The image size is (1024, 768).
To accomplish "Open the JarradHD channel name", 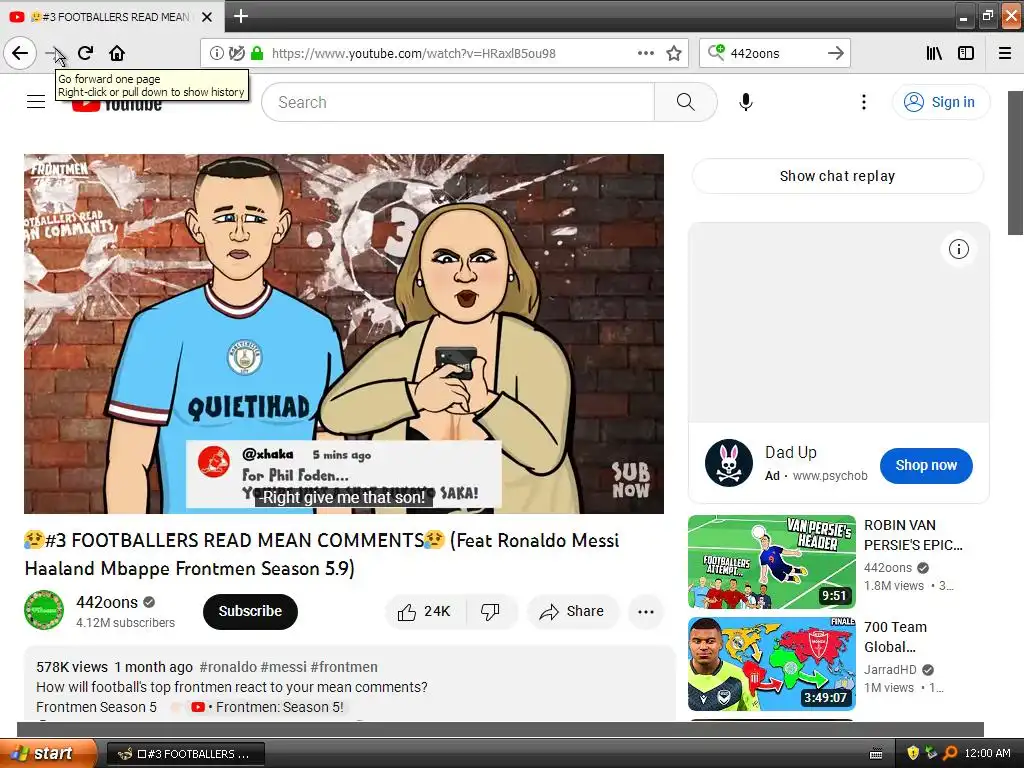I will 890,670.
